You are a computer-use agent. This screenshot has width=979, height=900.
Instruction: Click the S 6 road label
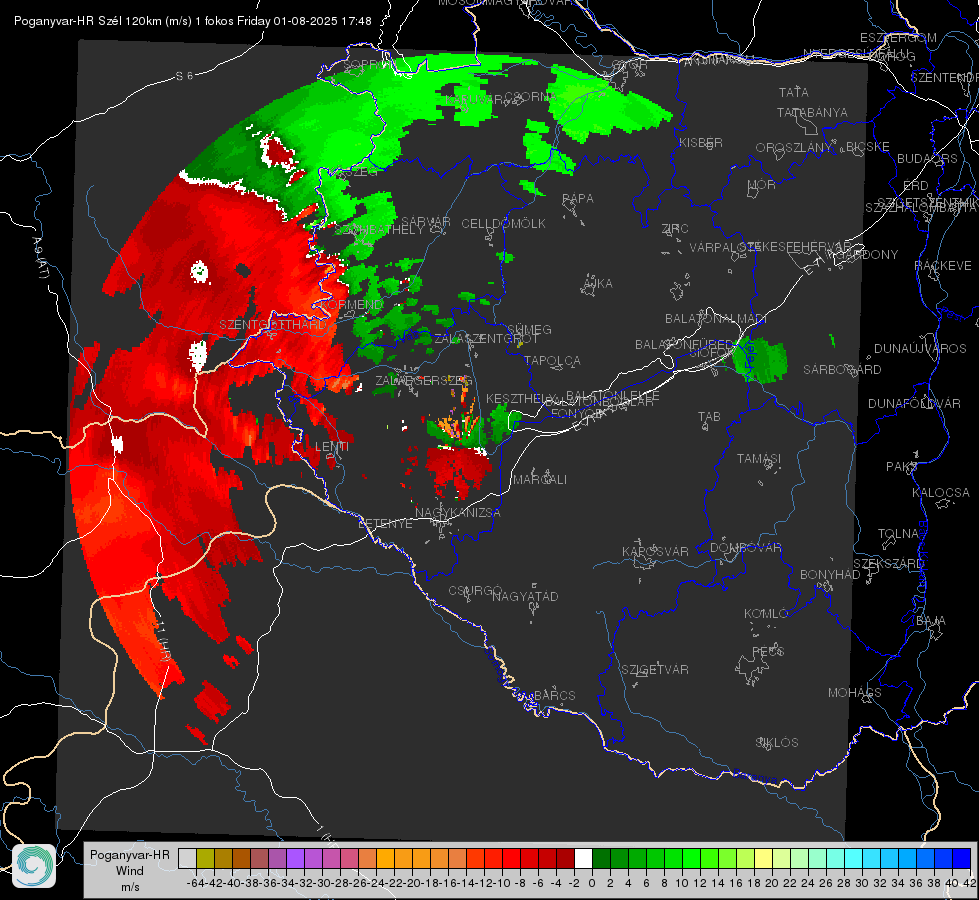point(184,76)
